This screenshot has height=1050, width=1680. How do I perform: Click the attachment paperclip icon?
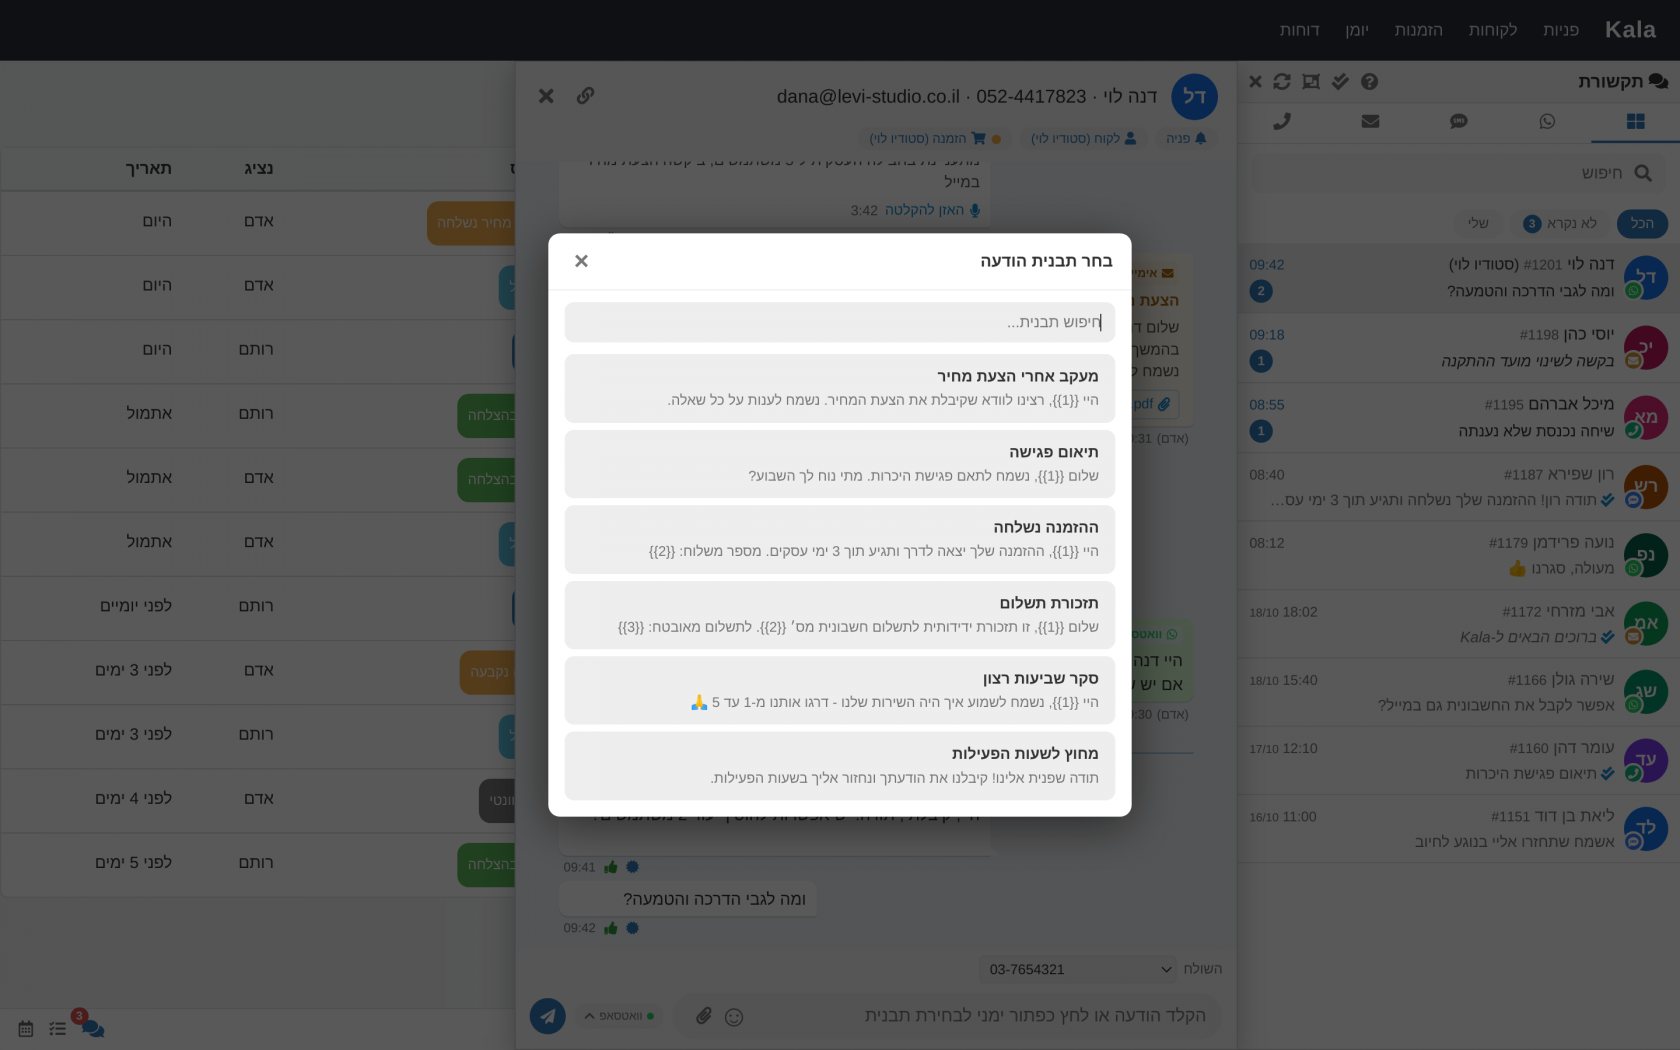click(x=704, y=1016)
